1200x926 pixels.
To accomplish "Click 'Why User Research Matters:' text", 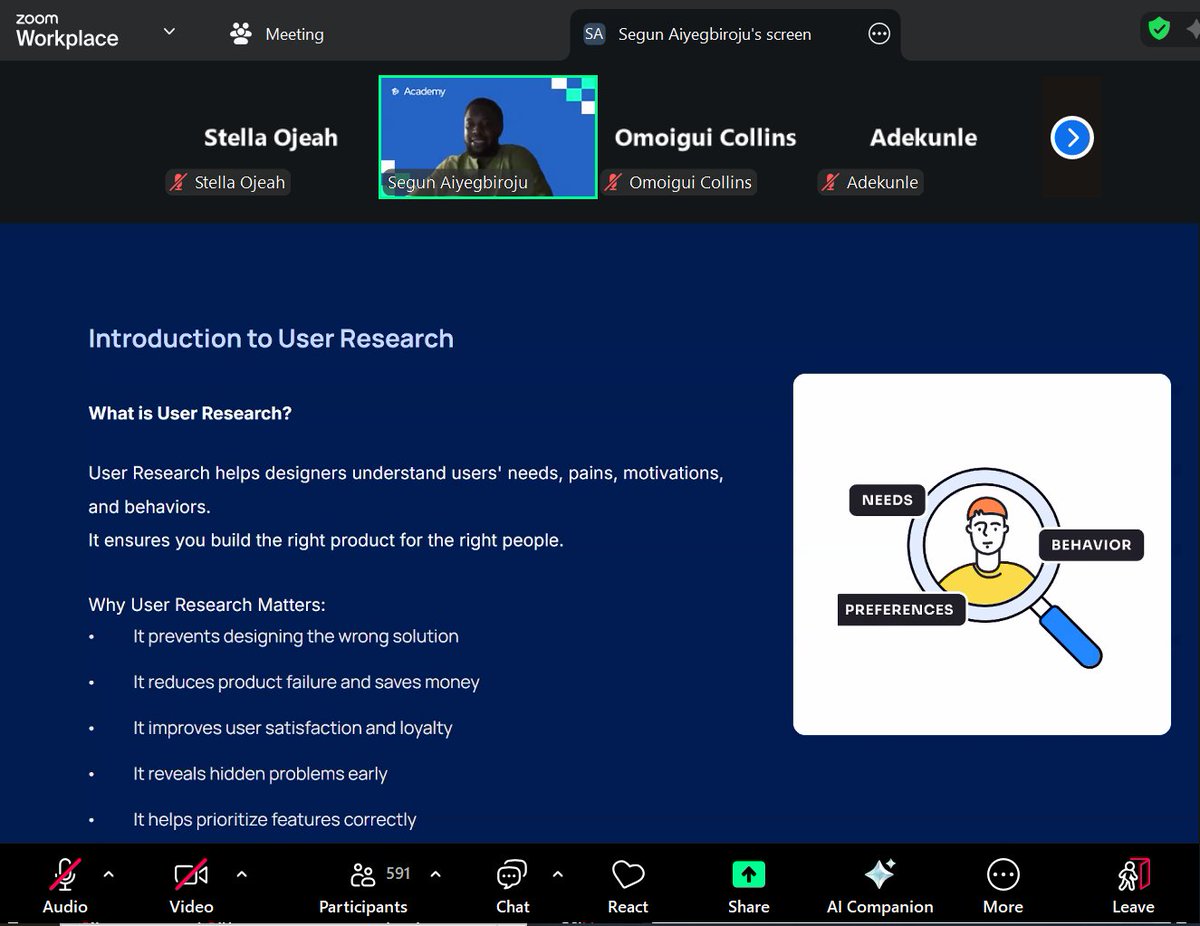I will click(x=207, y=604).
